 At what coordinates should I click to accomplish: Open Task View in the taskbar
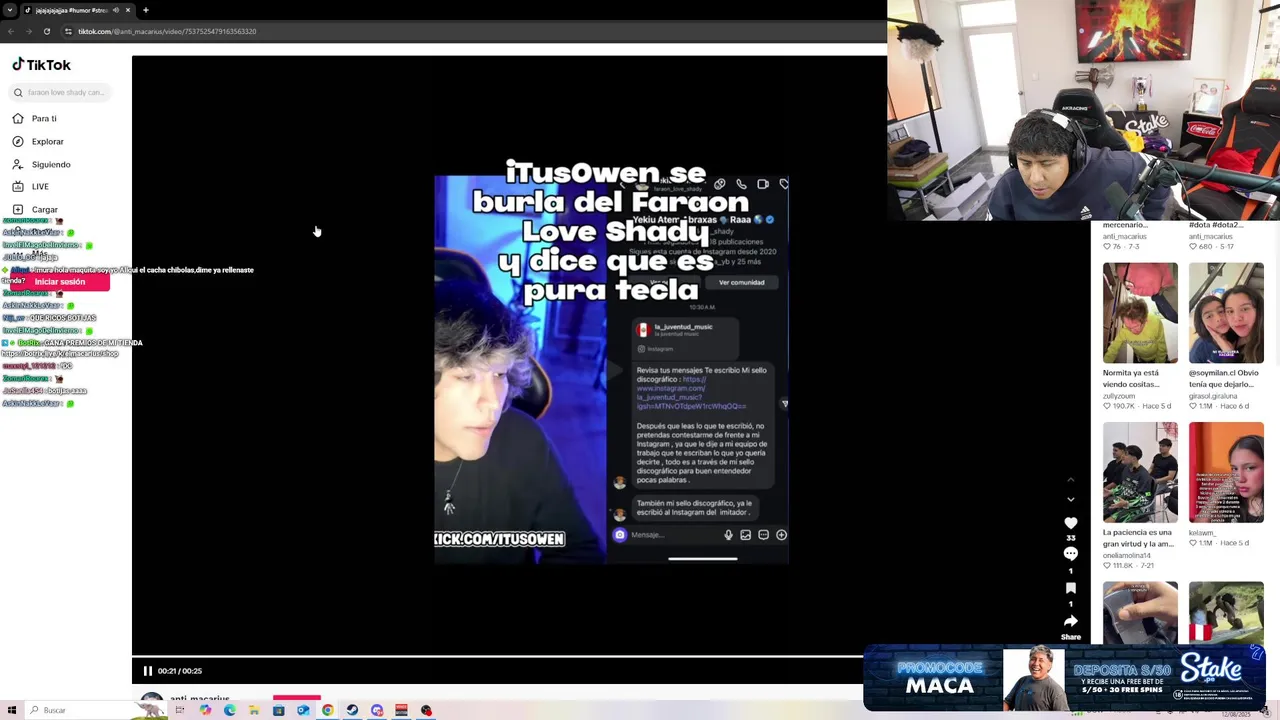[x=180, y=710]
